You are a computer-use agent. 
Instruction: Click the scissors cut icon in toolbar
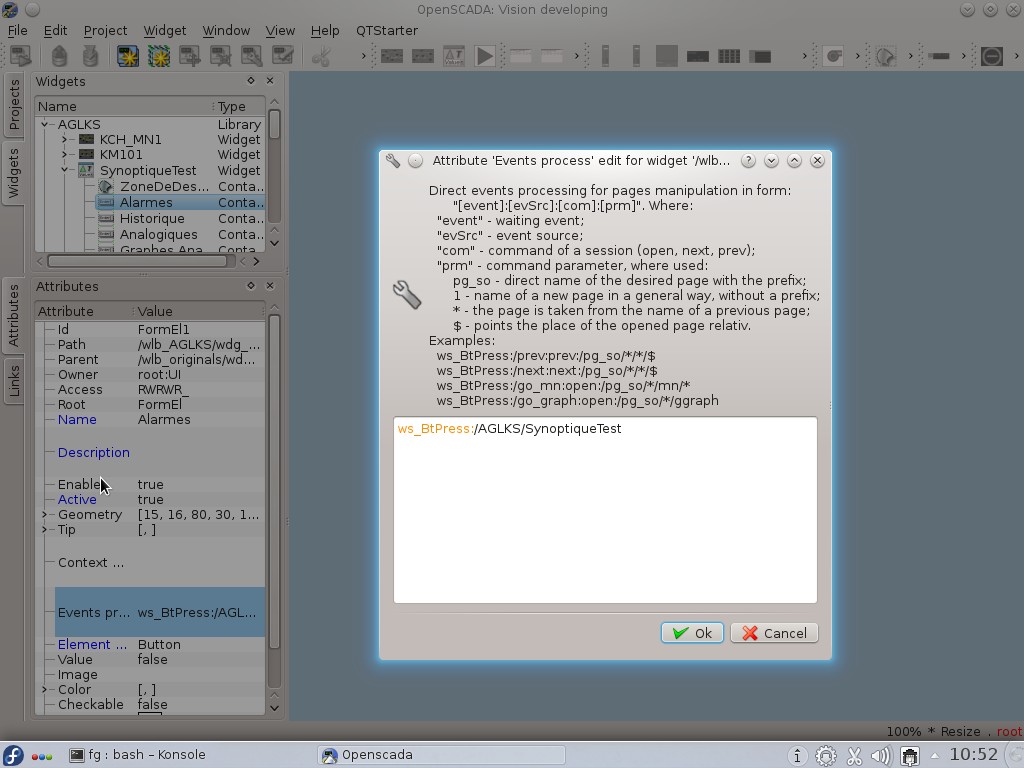(x=321, y=56)
